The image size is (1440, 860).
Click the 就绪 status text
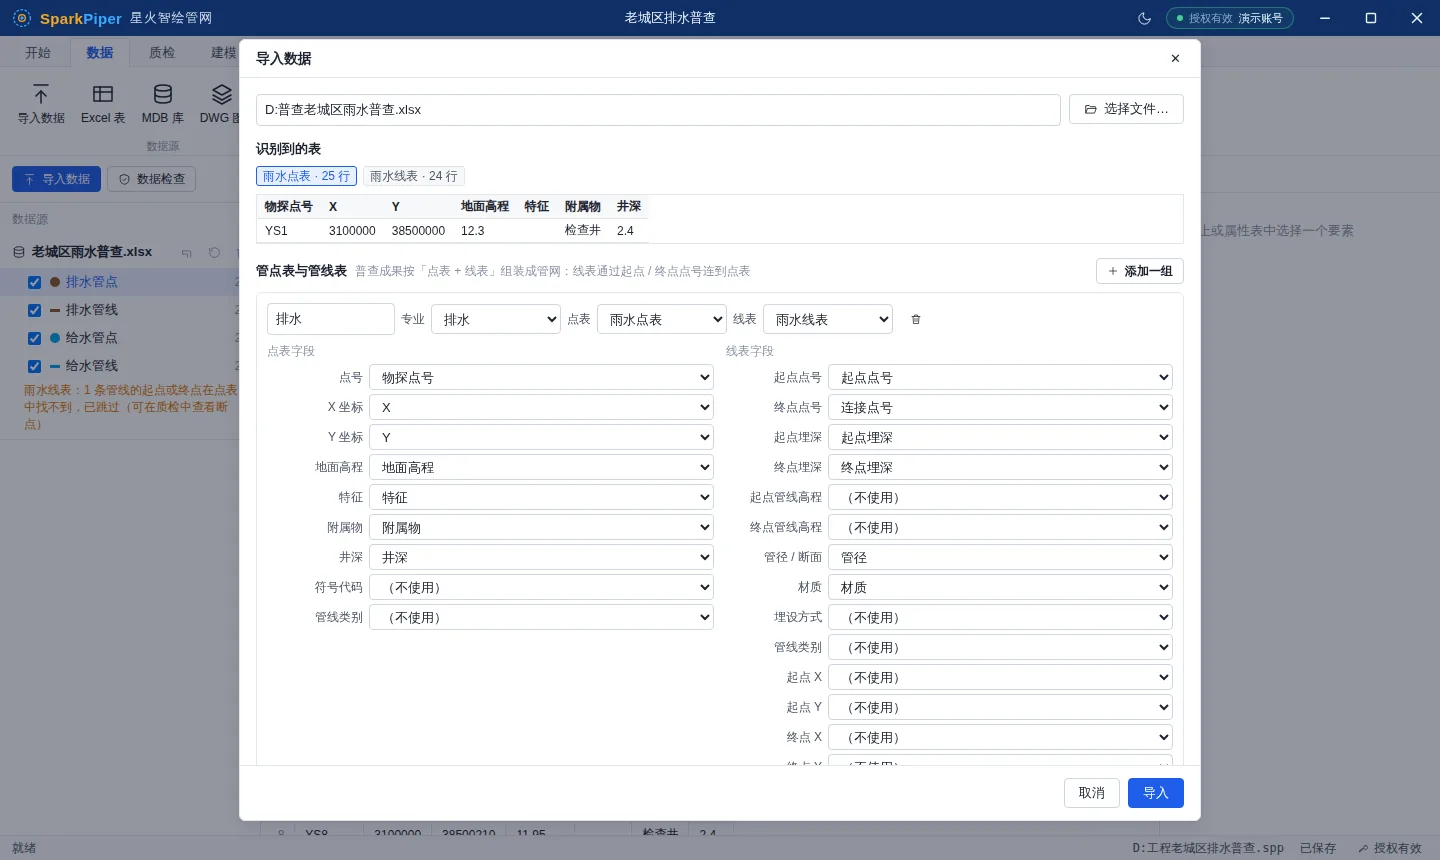coord(24,848)
